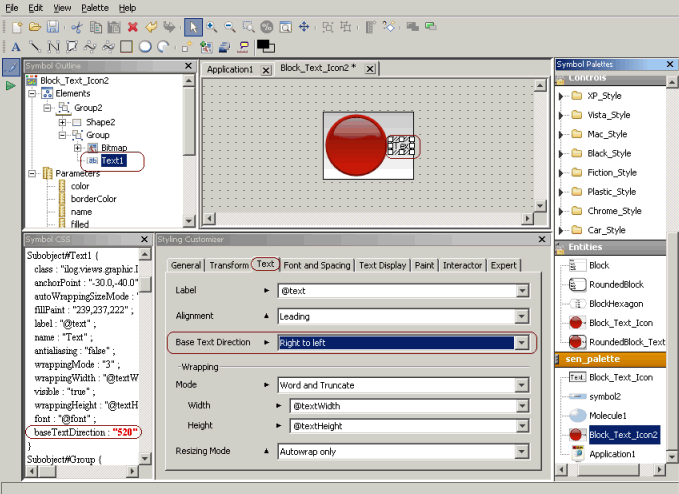Click the black foreground color swatch
679x494 pixels.
(x=265, y=46)
